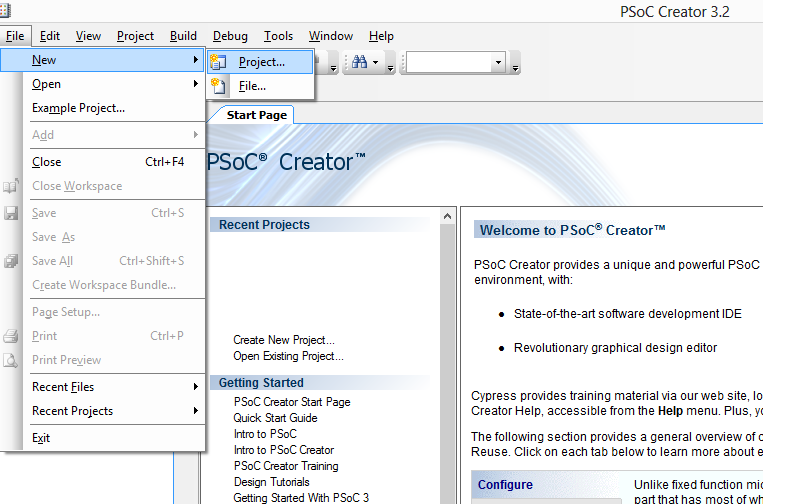Click the Print printer icon
Screen dimensions: 806x504
(11, 336)
